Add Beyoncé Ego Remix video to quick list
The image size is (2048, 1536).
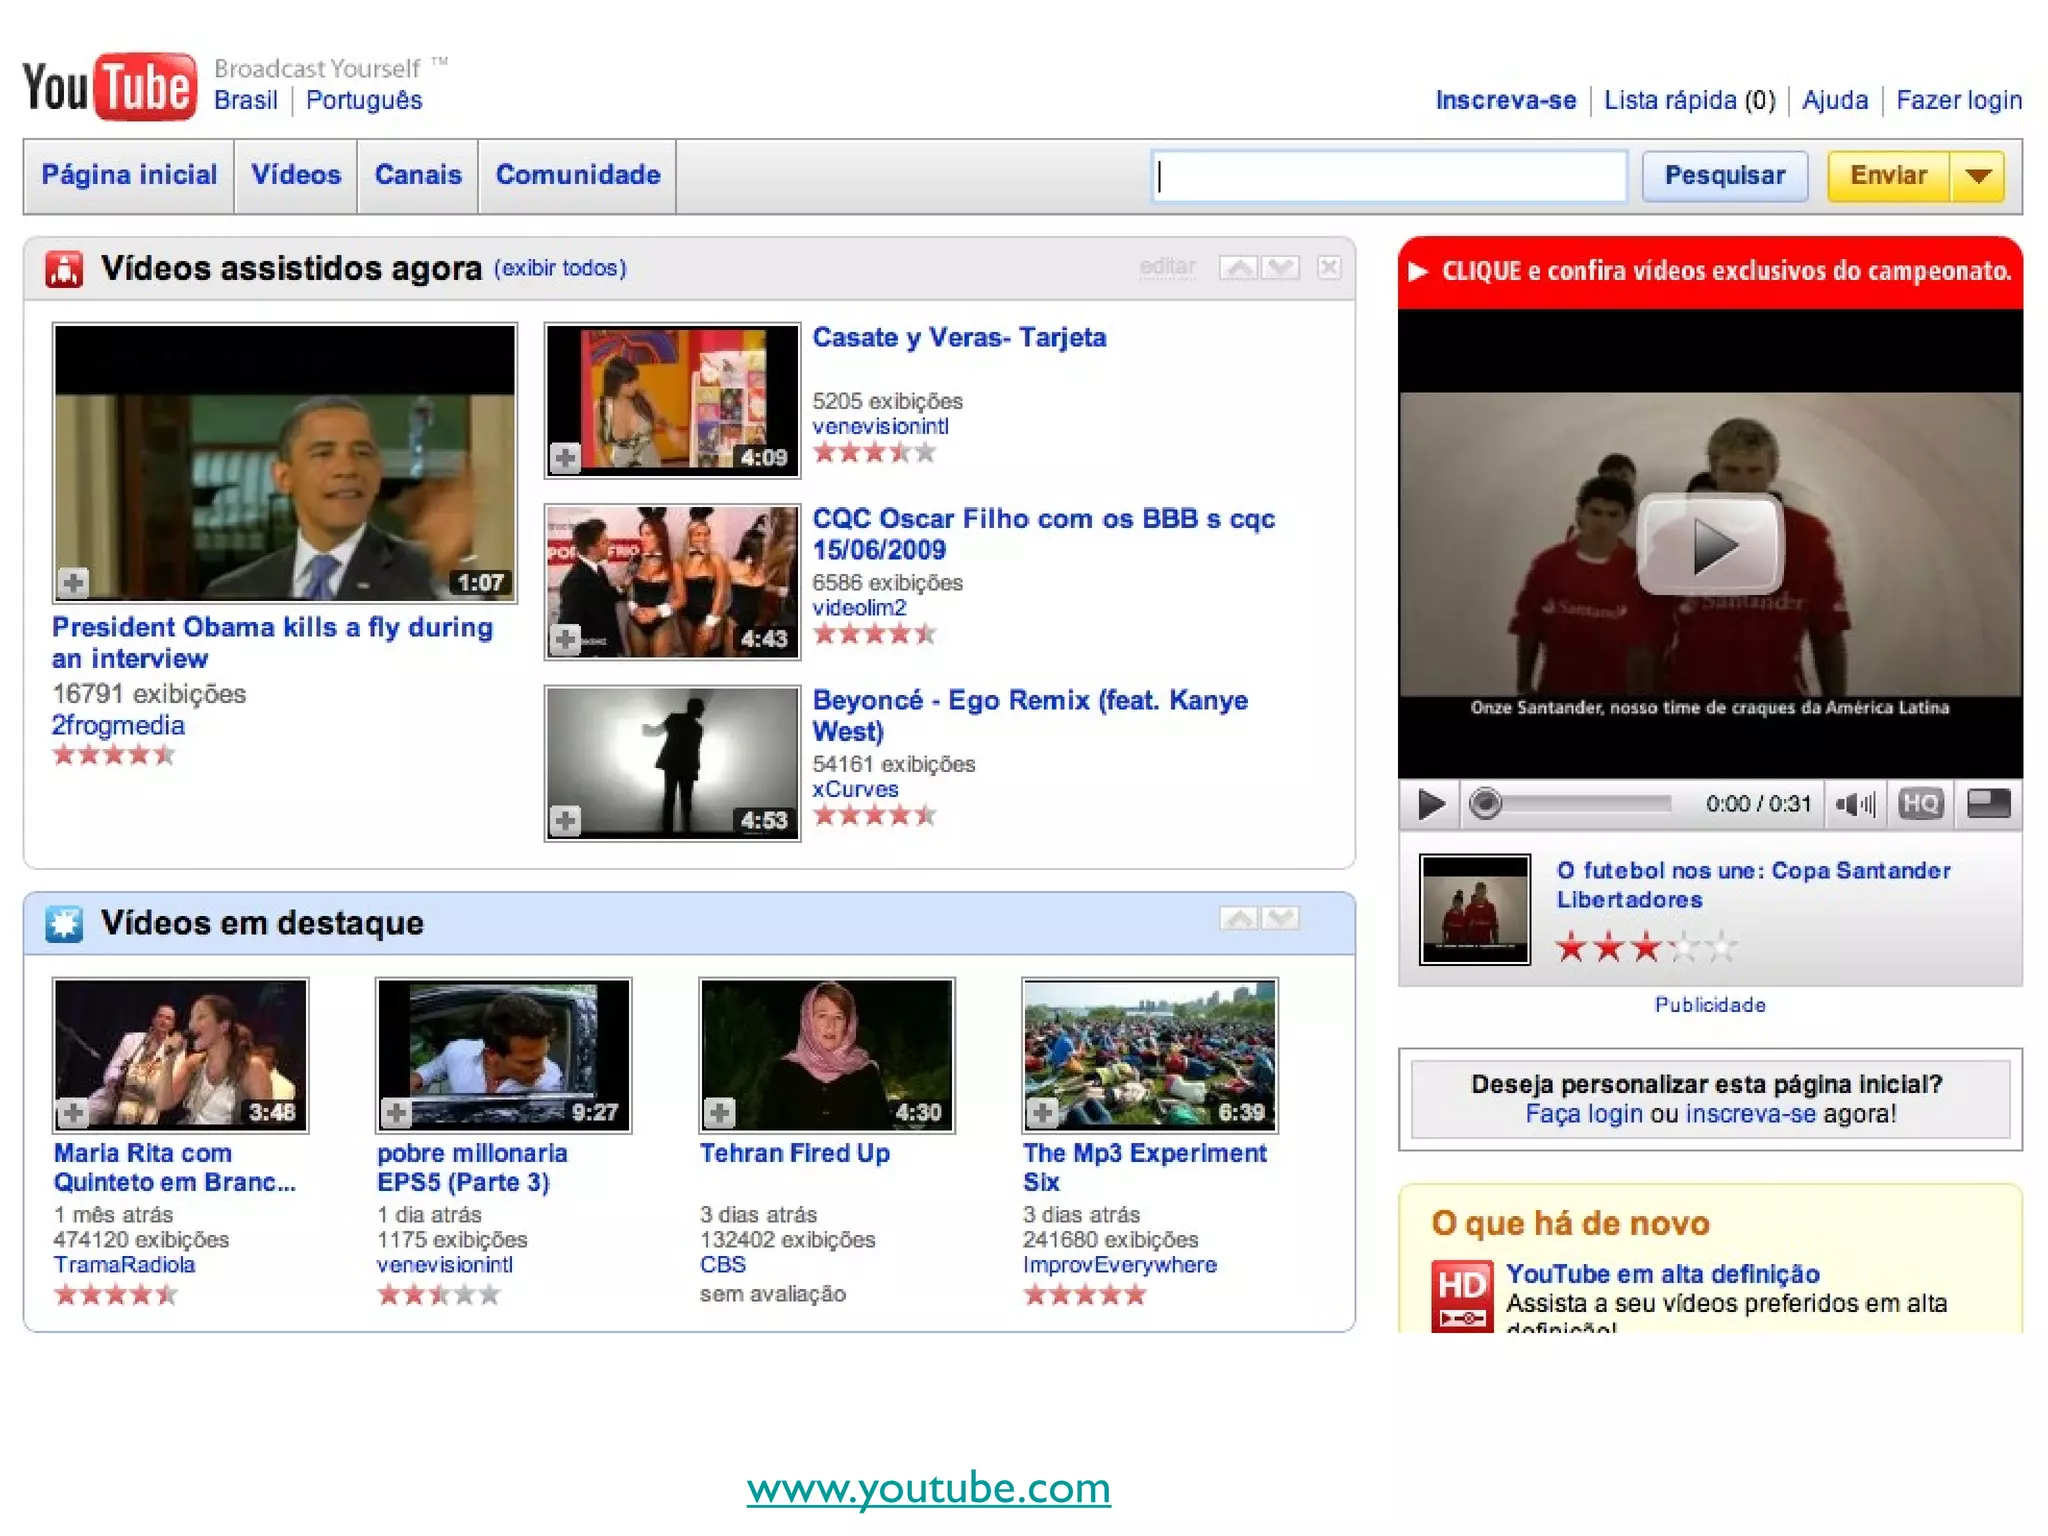coord(565,821)
